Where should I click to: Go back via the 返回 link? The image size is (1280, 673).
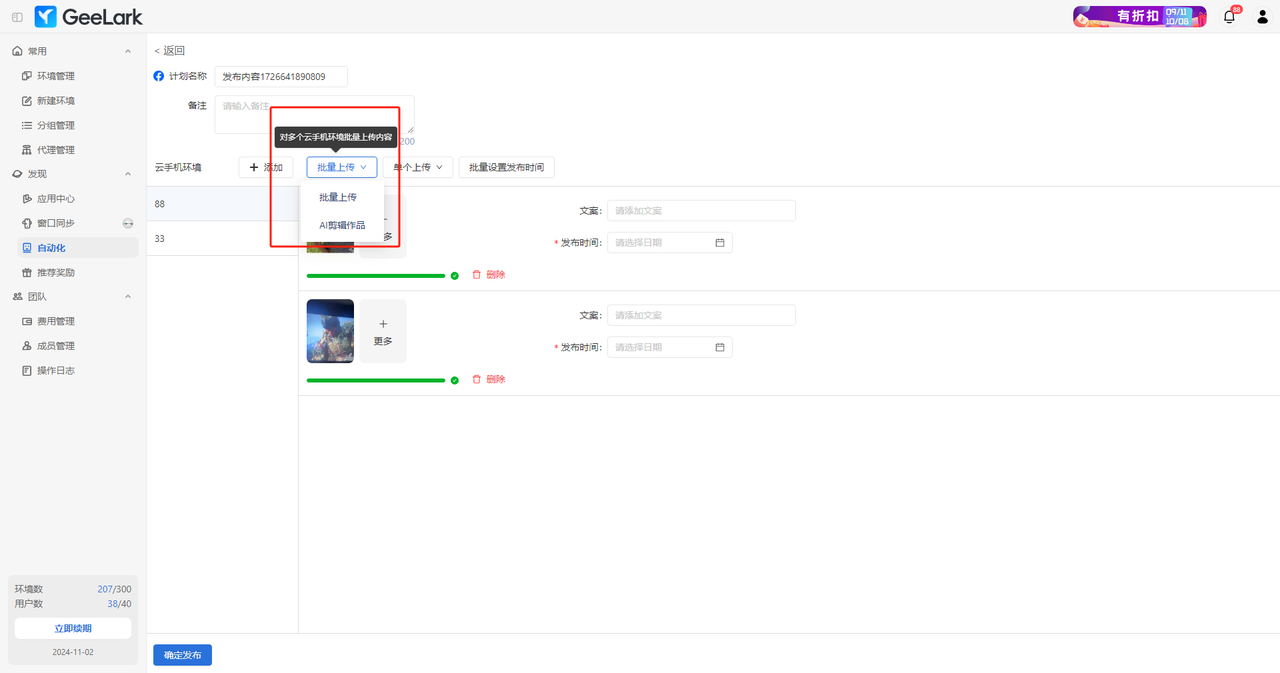(169, 51)
